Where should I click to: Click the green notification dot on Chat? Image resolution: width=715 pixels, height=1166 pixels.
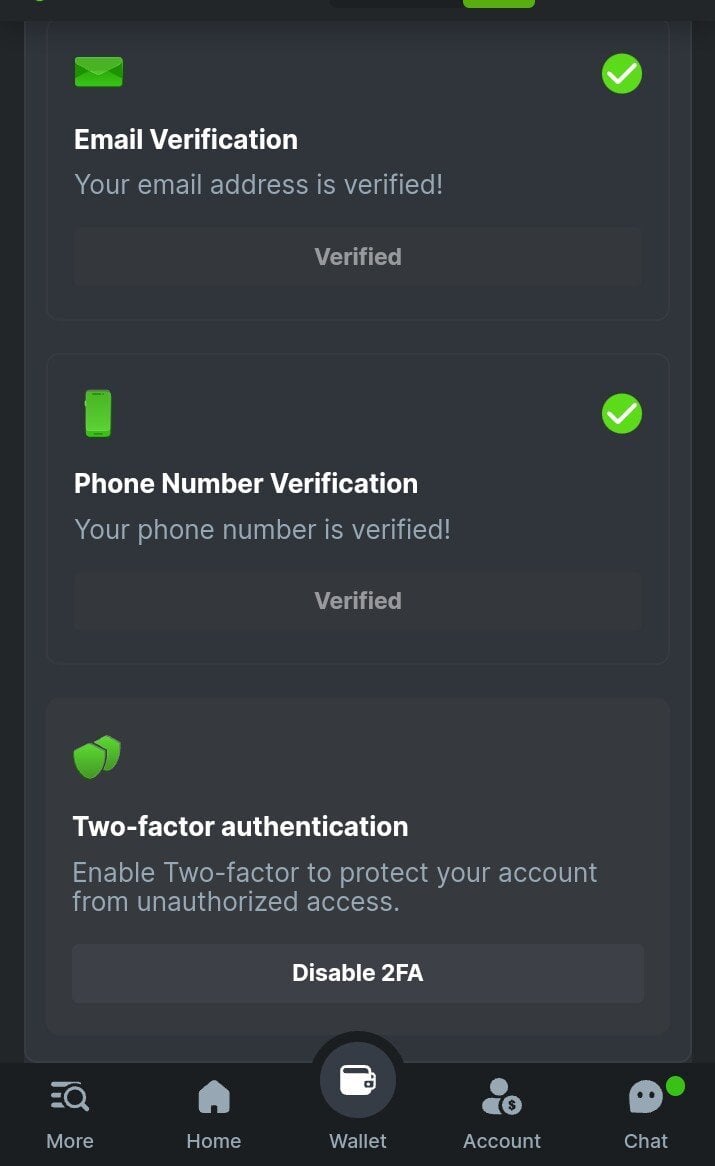pyautogui.click(x=675, y=1085)
